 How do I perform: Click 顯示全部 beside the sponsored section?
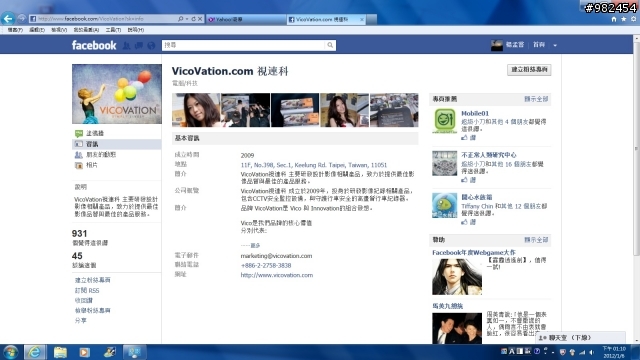tap(536, 240)
